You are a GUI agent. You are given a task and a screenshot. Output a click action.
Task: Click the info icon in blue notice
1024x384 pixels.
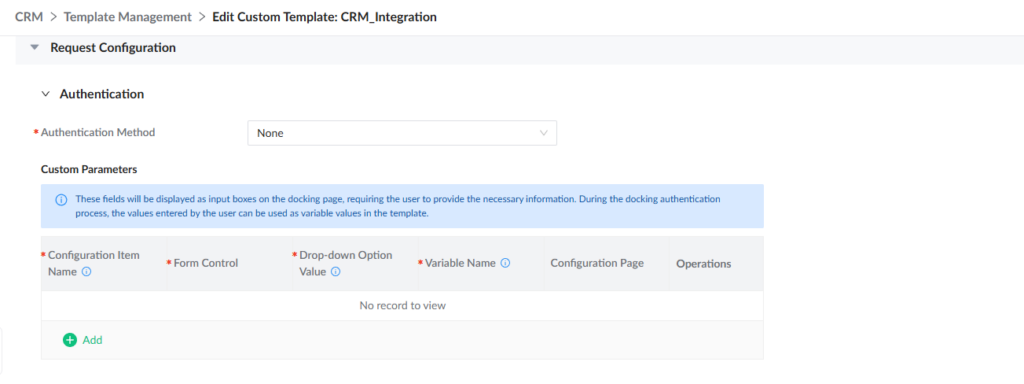click(61, 199)
